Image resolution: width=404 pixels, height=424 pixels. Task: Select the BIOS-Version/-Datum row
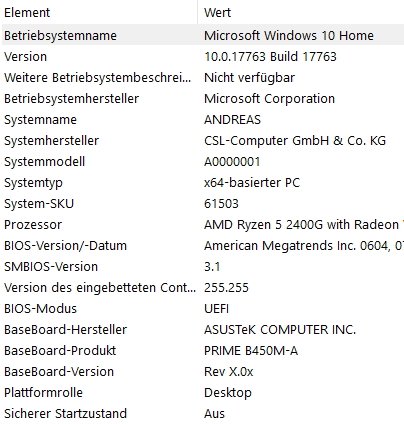203,245
